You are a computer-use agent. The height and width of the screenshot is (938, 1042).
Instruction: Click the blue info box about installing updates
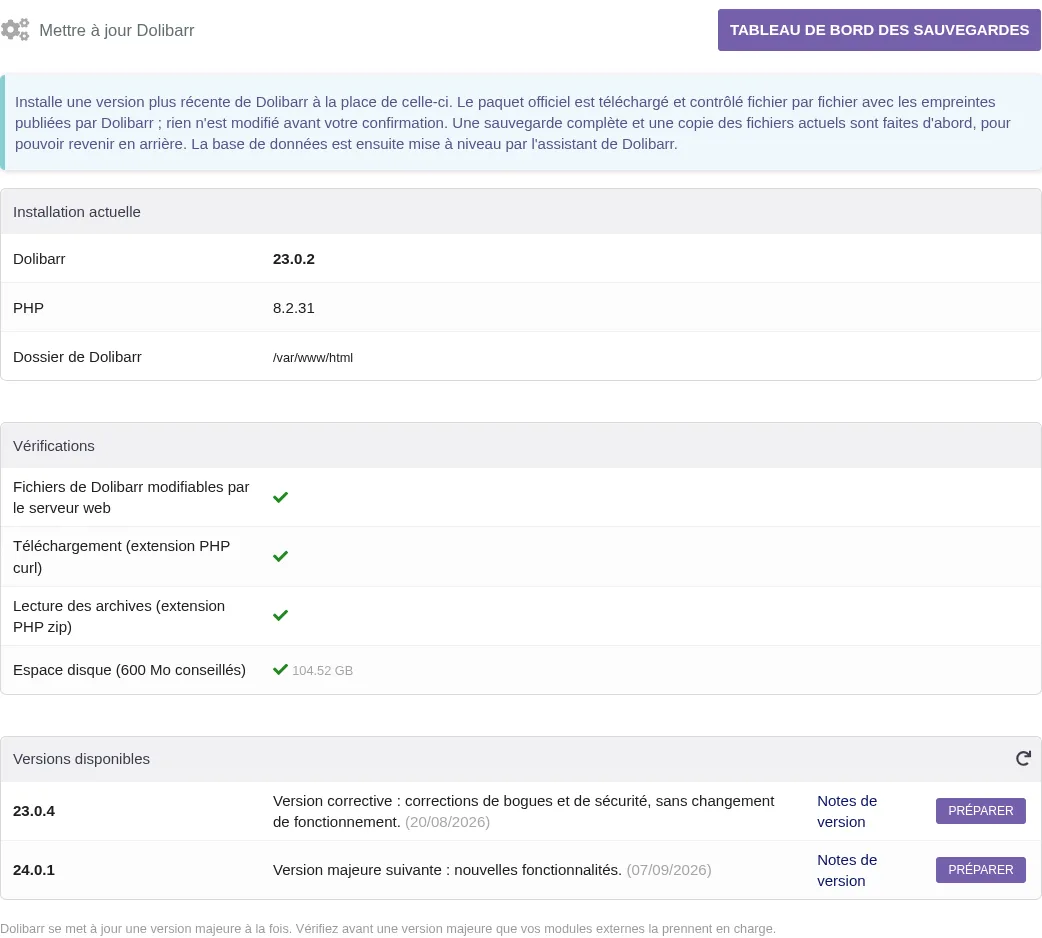(521, 123)
